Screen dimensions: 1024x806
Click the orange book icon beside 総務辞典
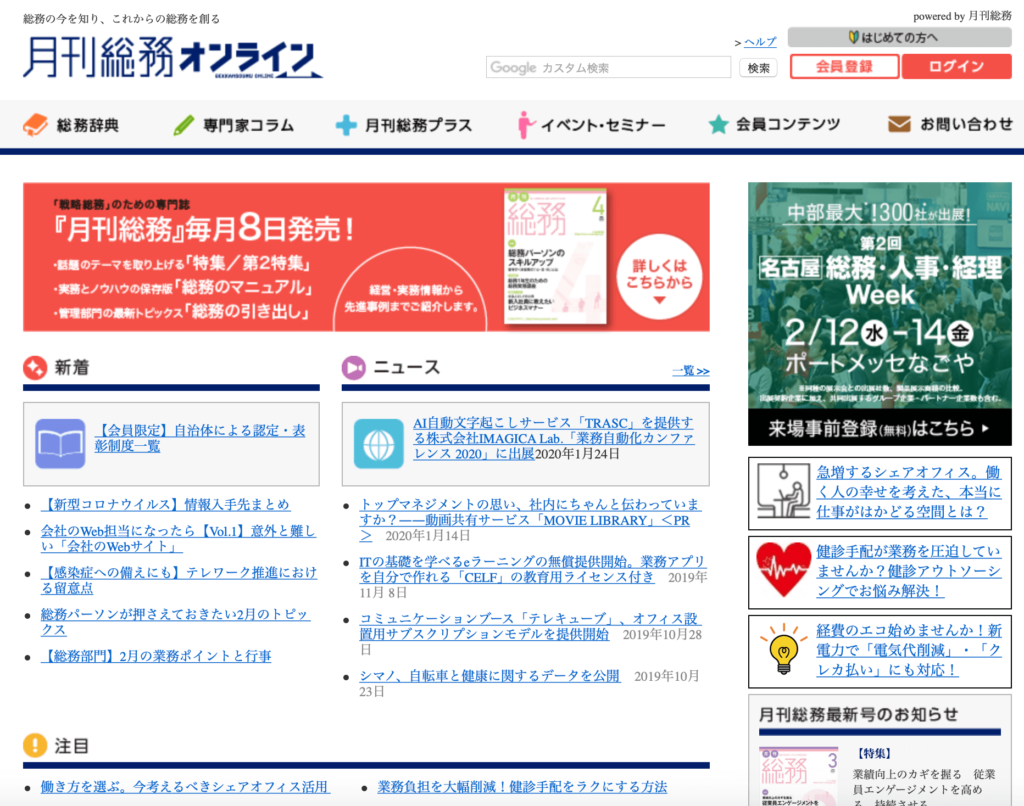point(35,125)
